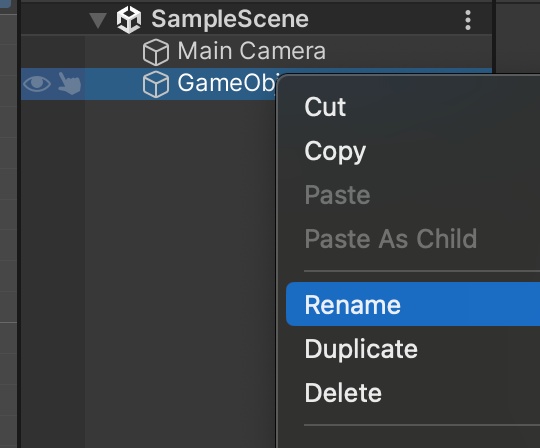Collapse the SampleScene tree arrow
The width and height of the screenshot is (540, 448).
pos(98,20)
